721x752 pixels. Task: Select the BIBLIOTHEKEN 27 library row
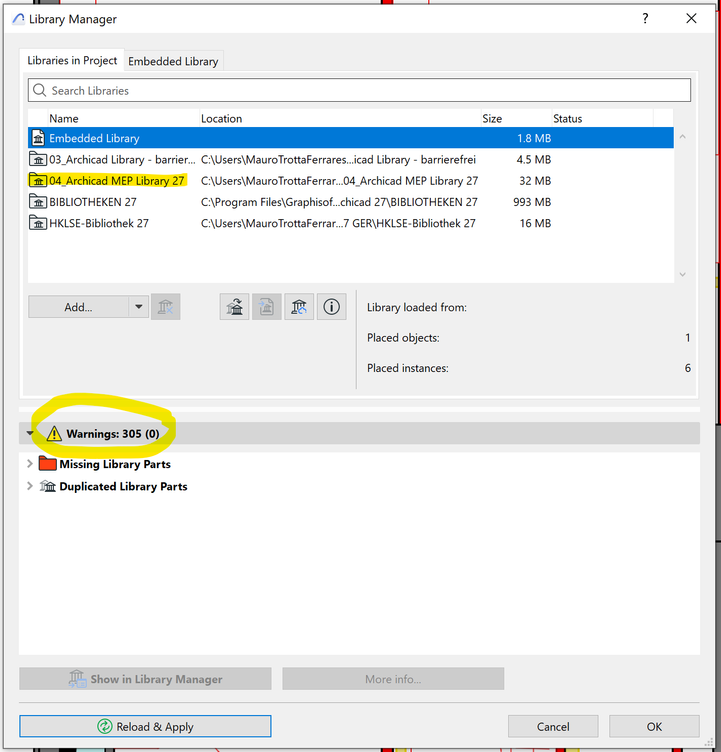point(351,201)
